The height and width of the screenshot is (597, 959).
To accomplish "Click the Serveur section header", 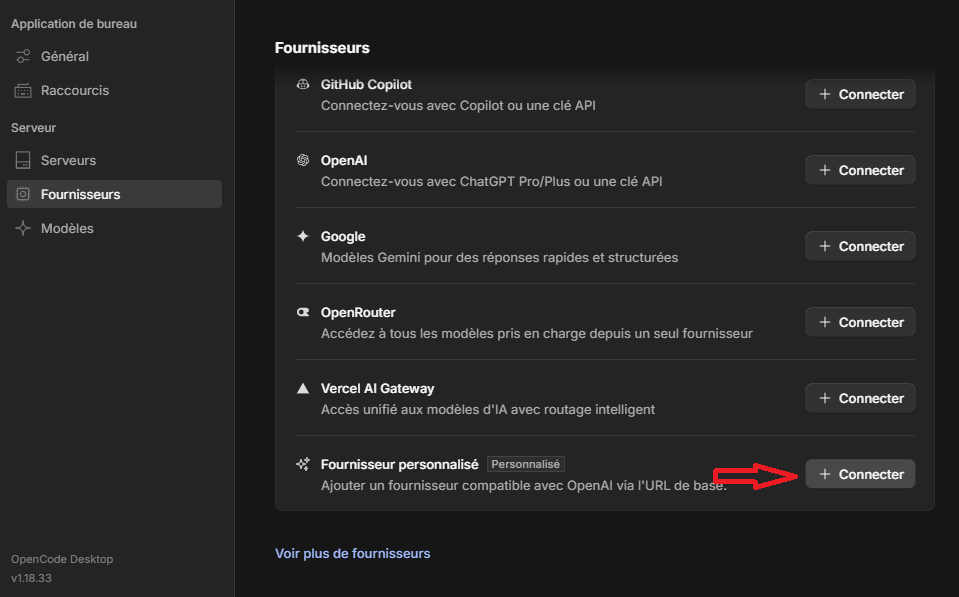I will point(34,128).
